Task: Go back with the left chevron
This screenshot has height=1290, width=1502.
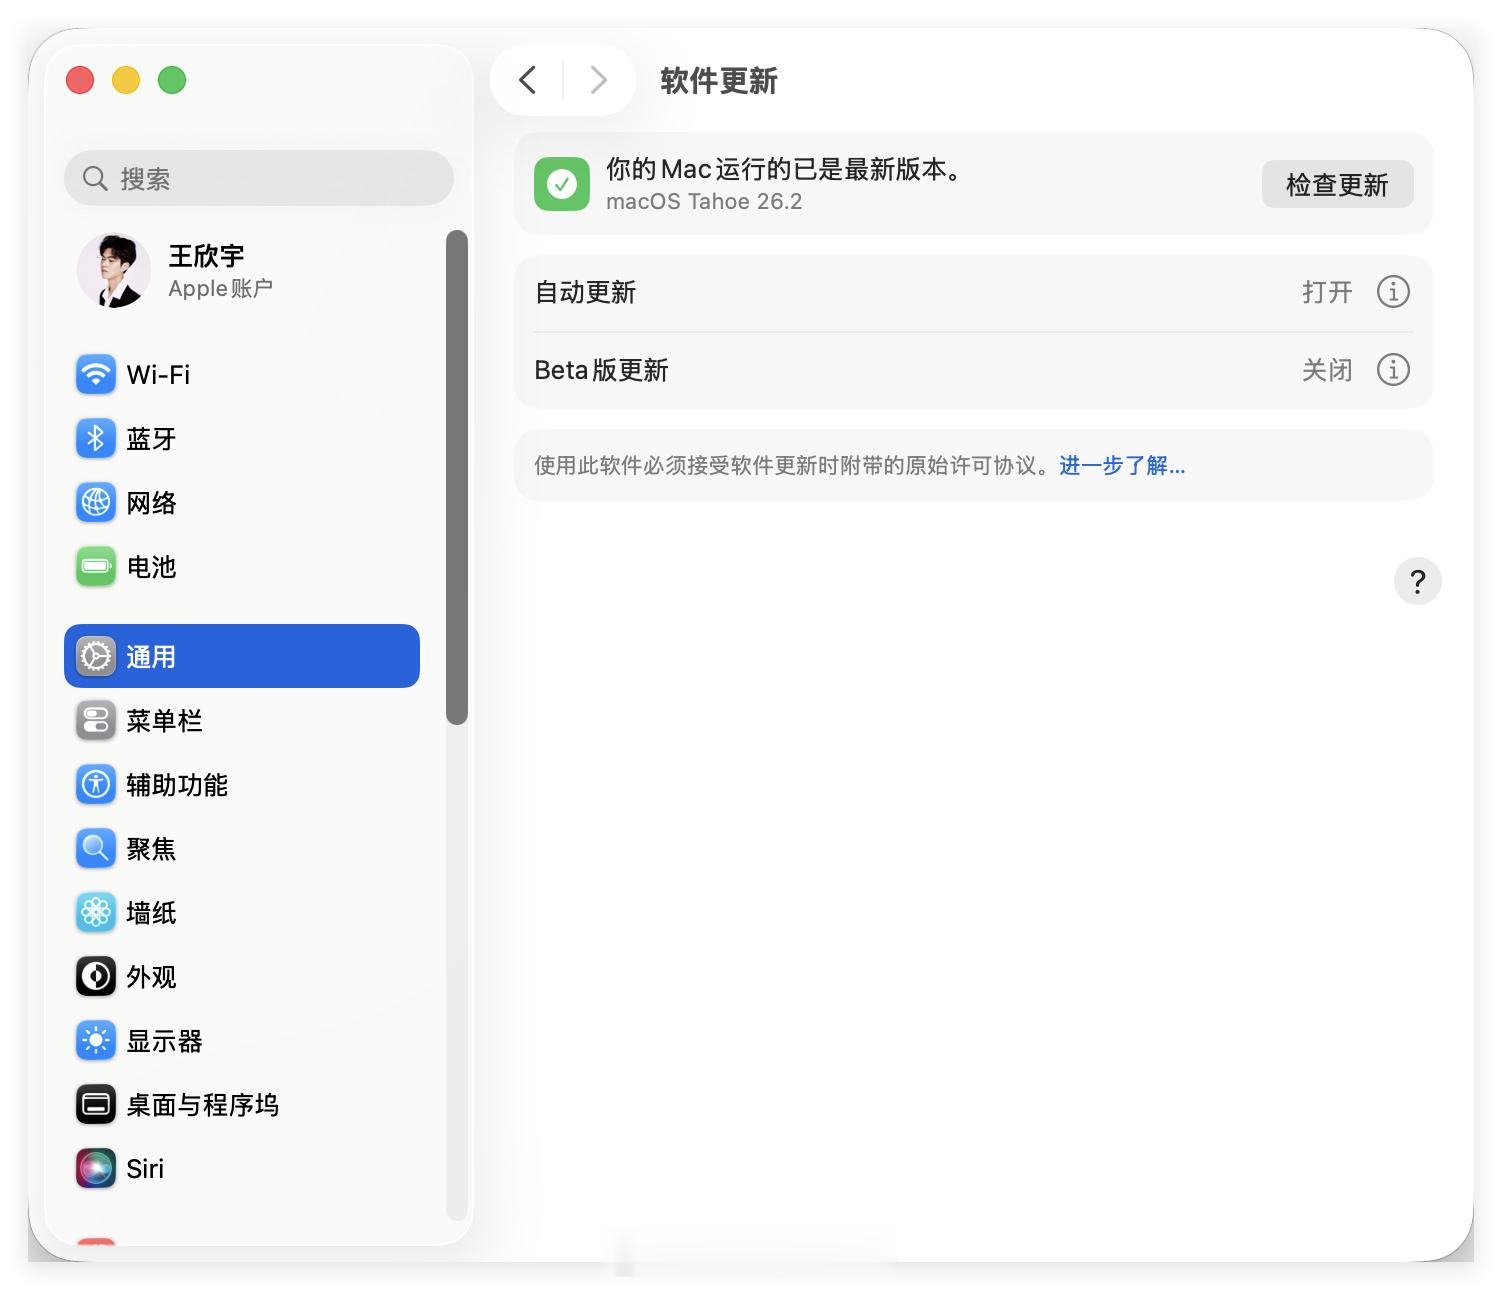Action: tap(528, 80)
